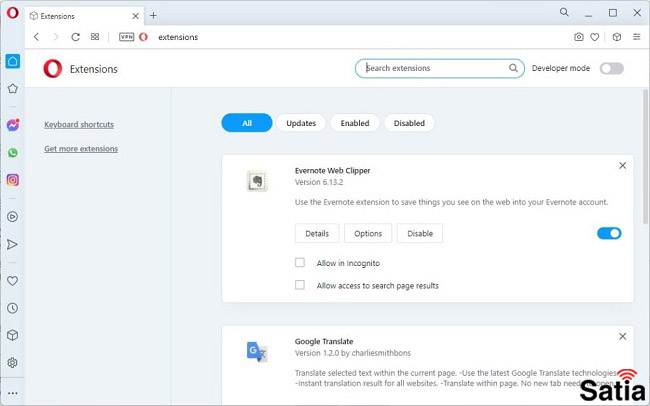This screenshot has width=650, height=406.
Task: Open the Opera main menu logo
Action: pos(12,13)
